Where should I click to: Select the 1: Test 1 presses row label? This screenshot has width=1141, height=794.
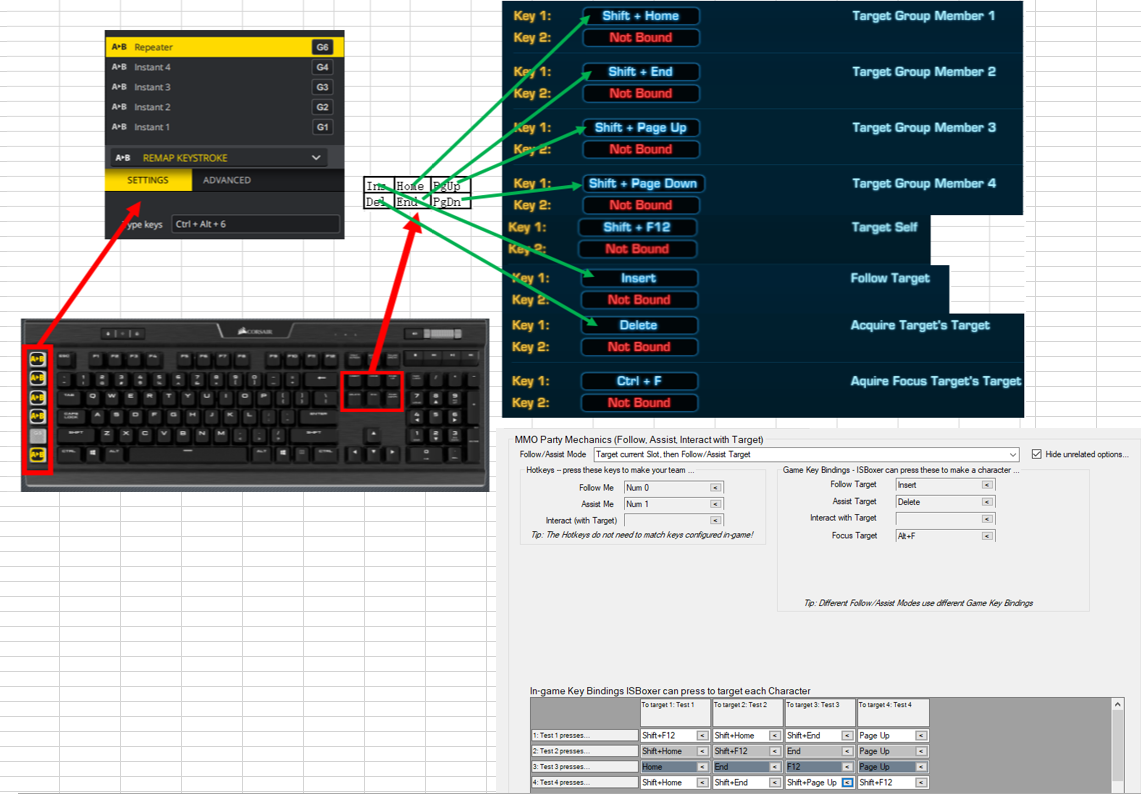coord(585,736)
